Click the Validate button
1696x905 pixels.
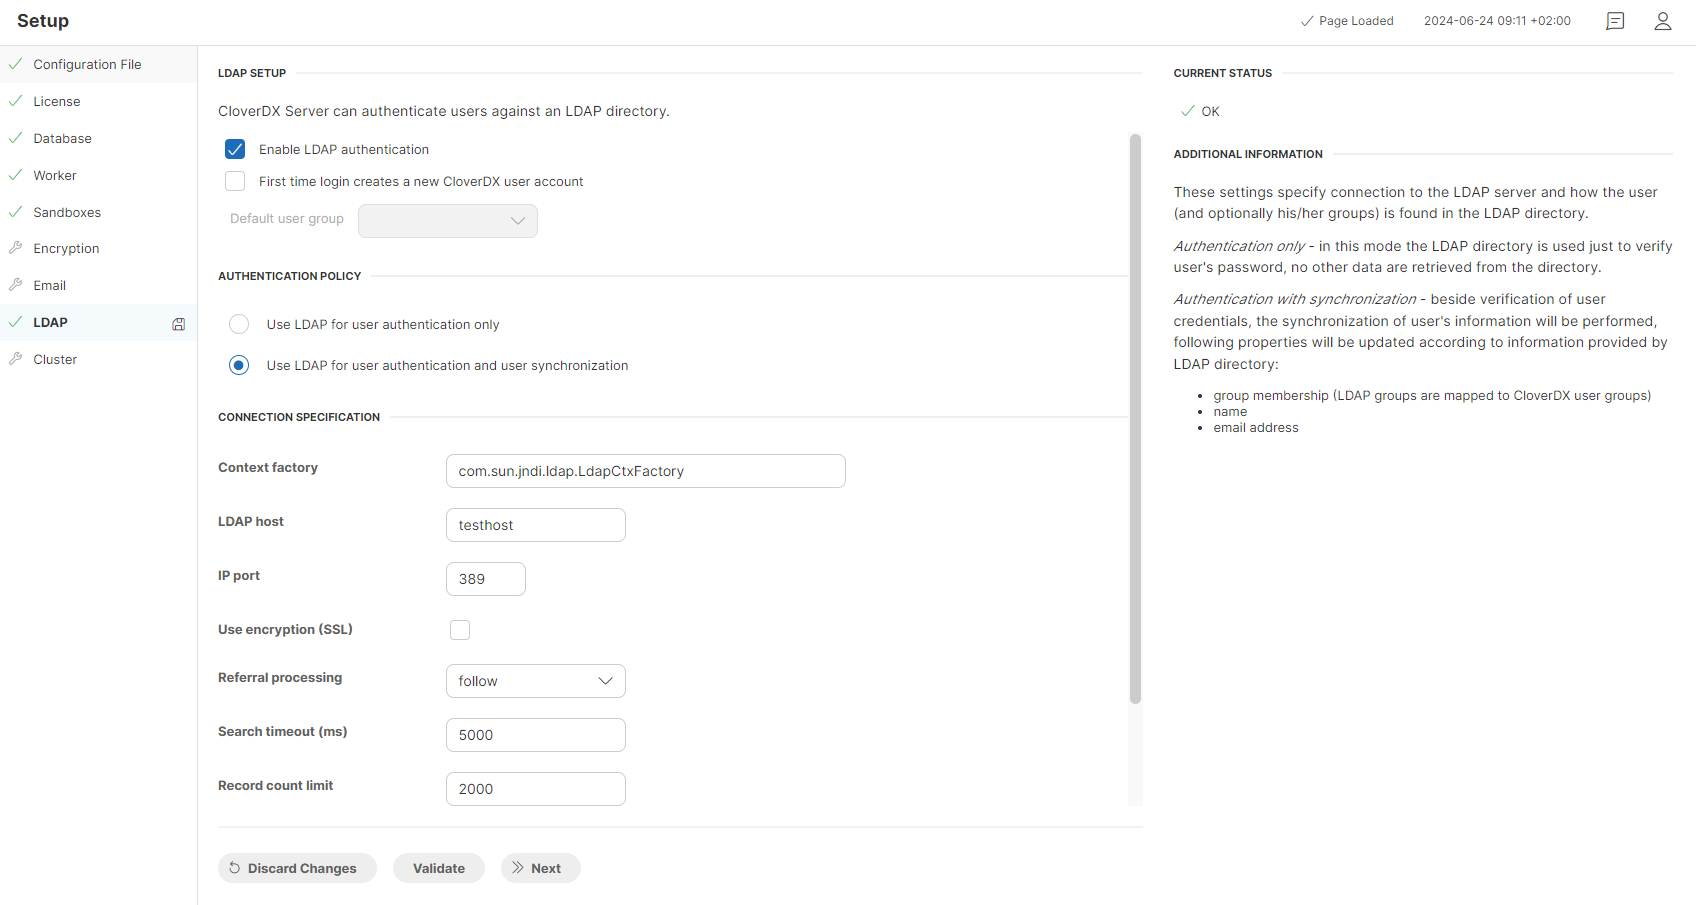(x=439, y=868)
